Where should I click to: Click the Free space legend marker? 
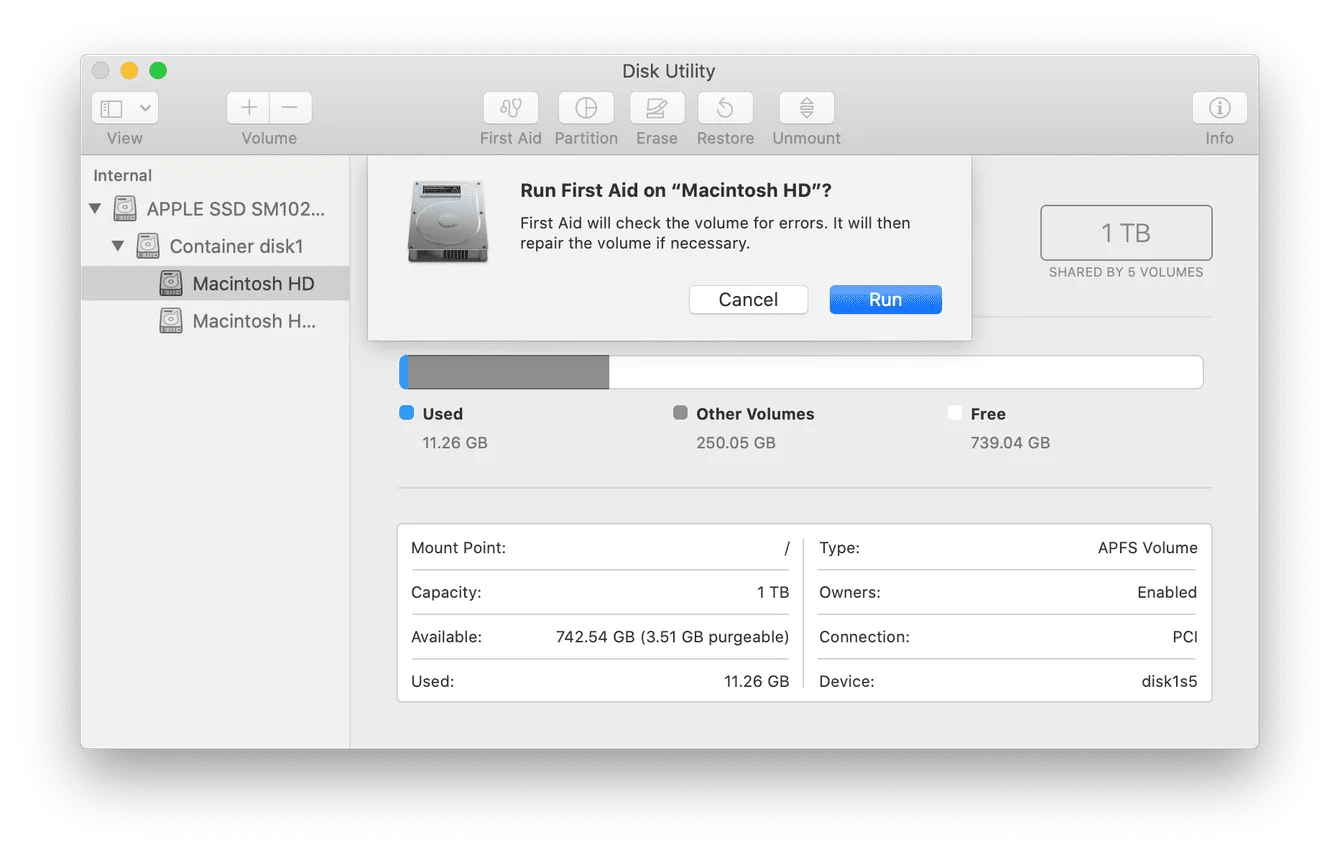click(x=954, y=413)
